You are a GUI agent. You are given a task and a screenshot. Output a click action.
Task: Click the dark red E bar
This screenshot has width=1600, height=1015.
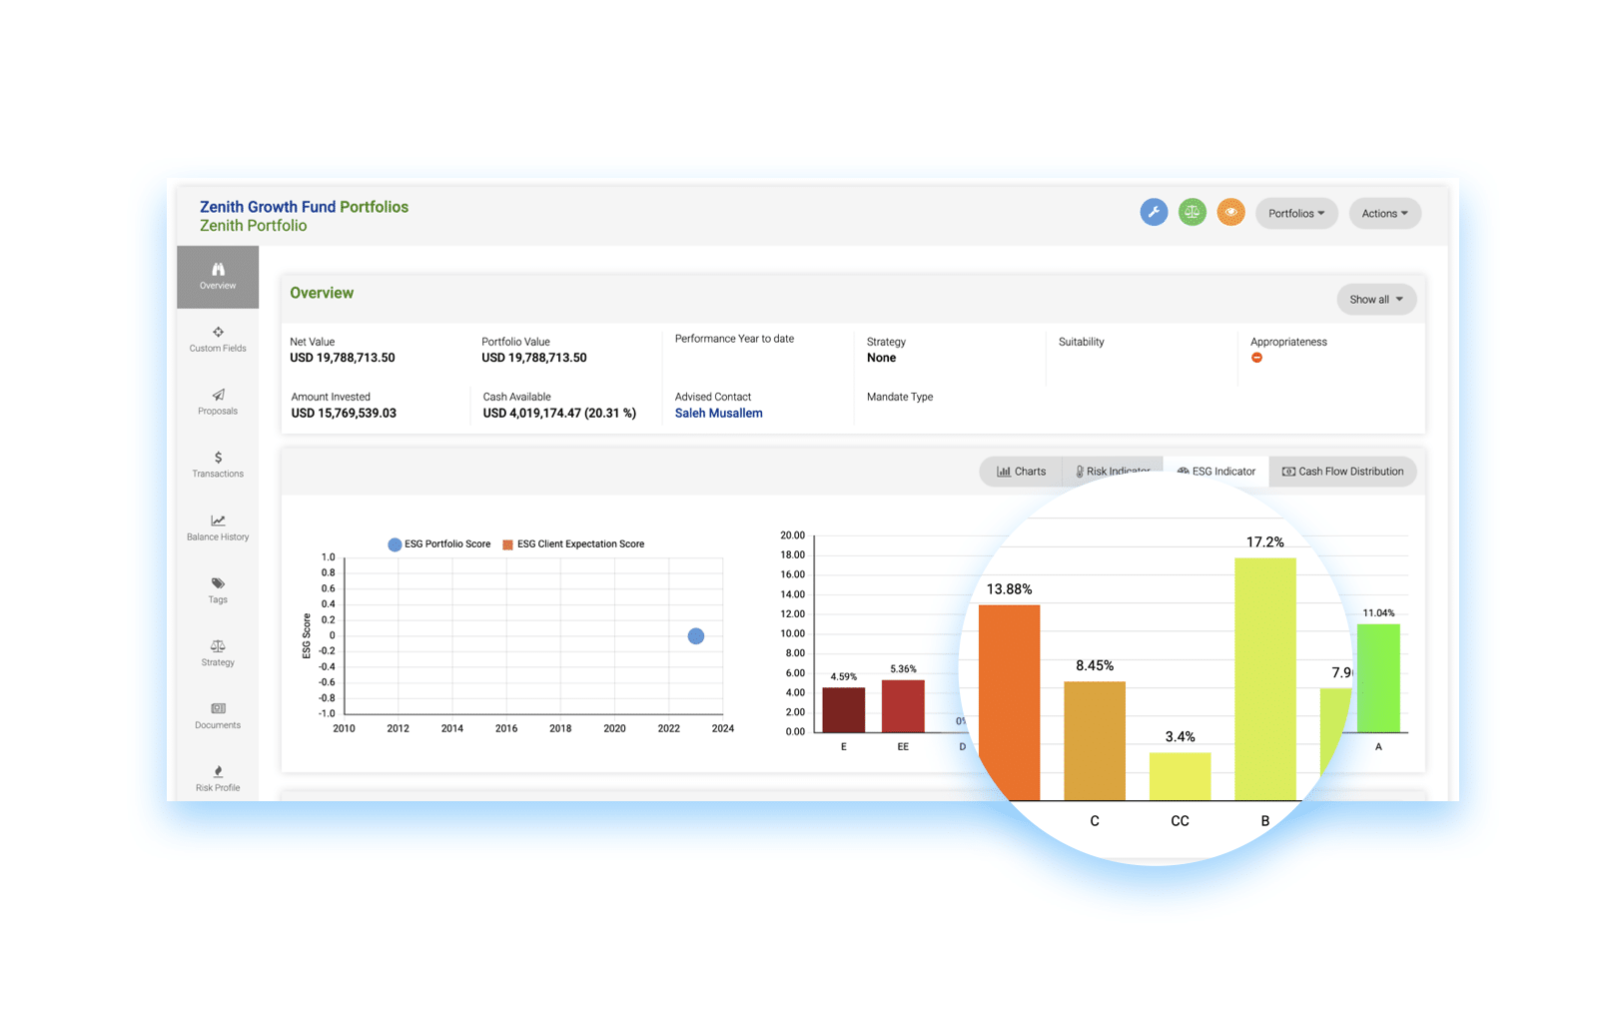coord(843,710)
